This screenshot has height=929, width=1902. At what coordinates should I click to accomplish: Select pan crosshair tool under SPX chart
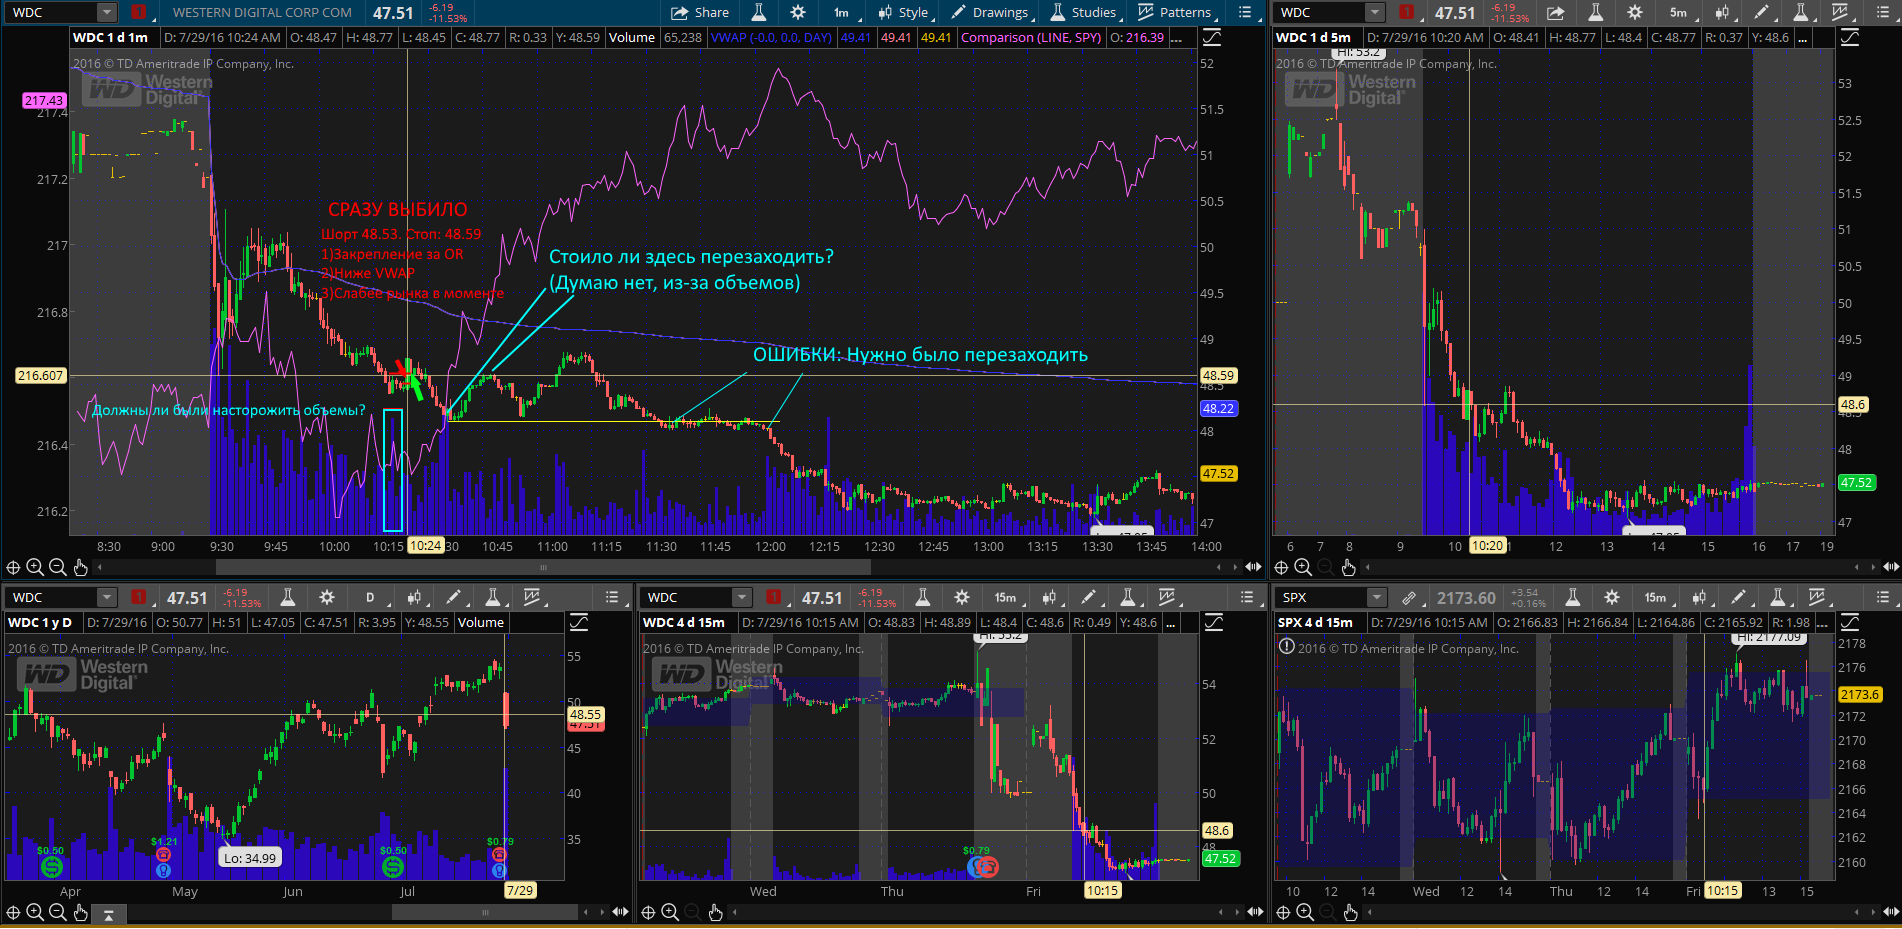pyautogui.click(x=1283, y=912)
